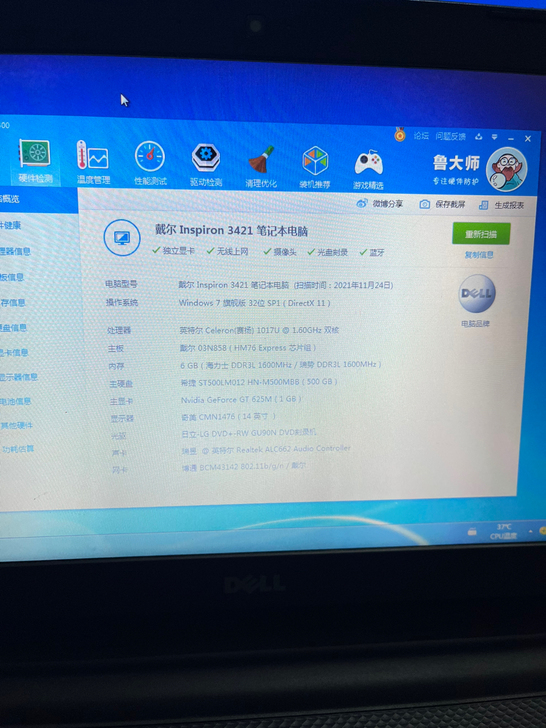
Task: Click the 蓝牙 checkmark feature
Action: pyautogui.click(x=372, y=253)
